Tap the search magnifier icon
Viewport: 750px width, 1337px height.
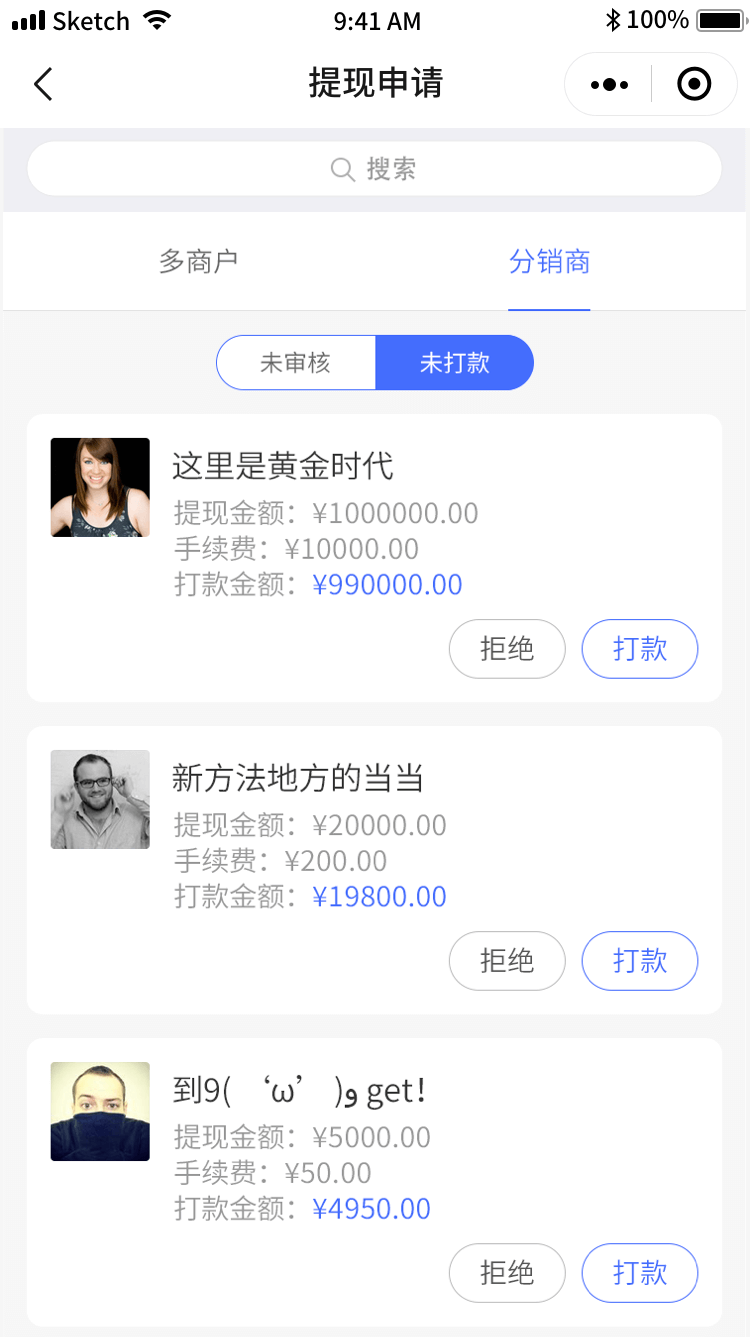342,170
